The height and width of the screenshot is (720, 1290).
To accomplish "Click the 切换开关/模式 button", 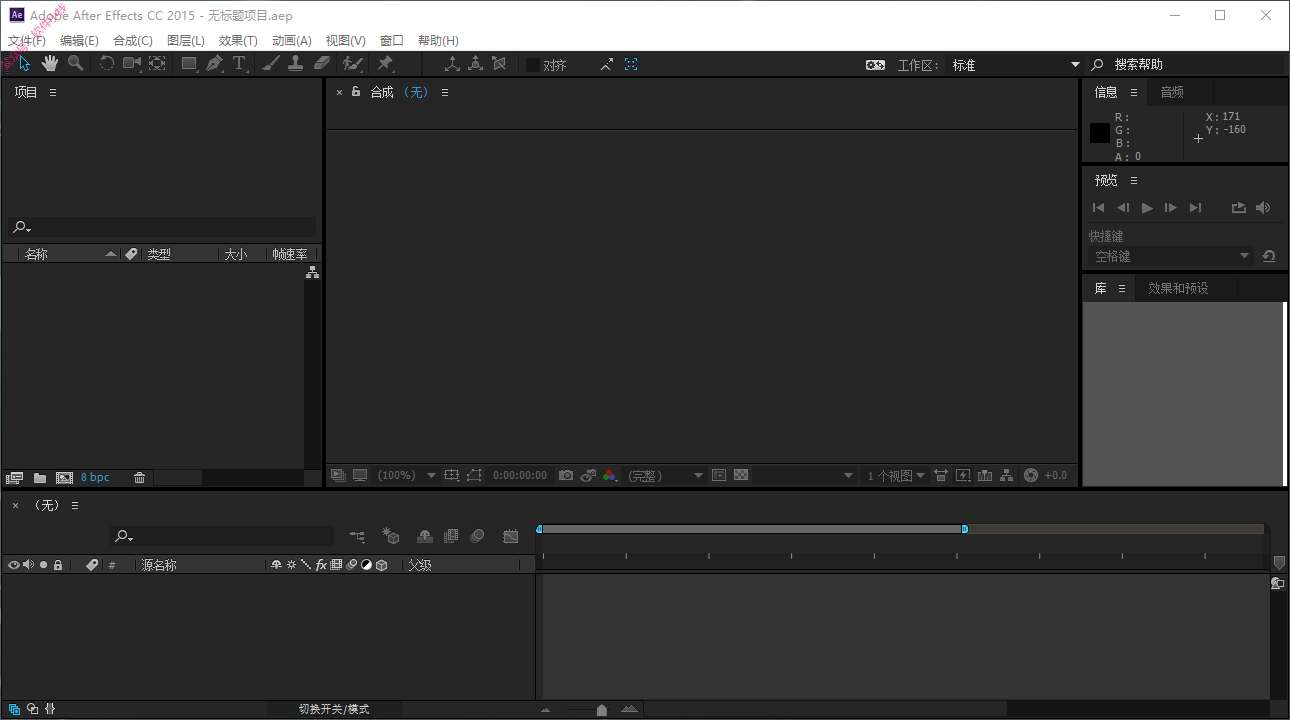I will click(334, 709).
